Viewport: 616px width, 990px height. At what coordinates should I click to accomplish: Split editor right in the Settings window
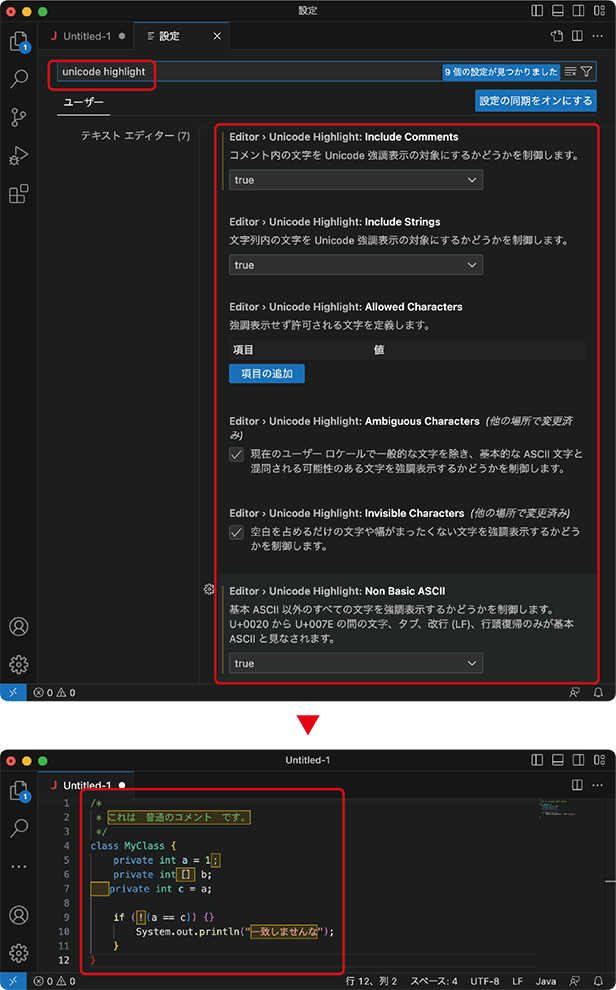[x=577, y=36]
